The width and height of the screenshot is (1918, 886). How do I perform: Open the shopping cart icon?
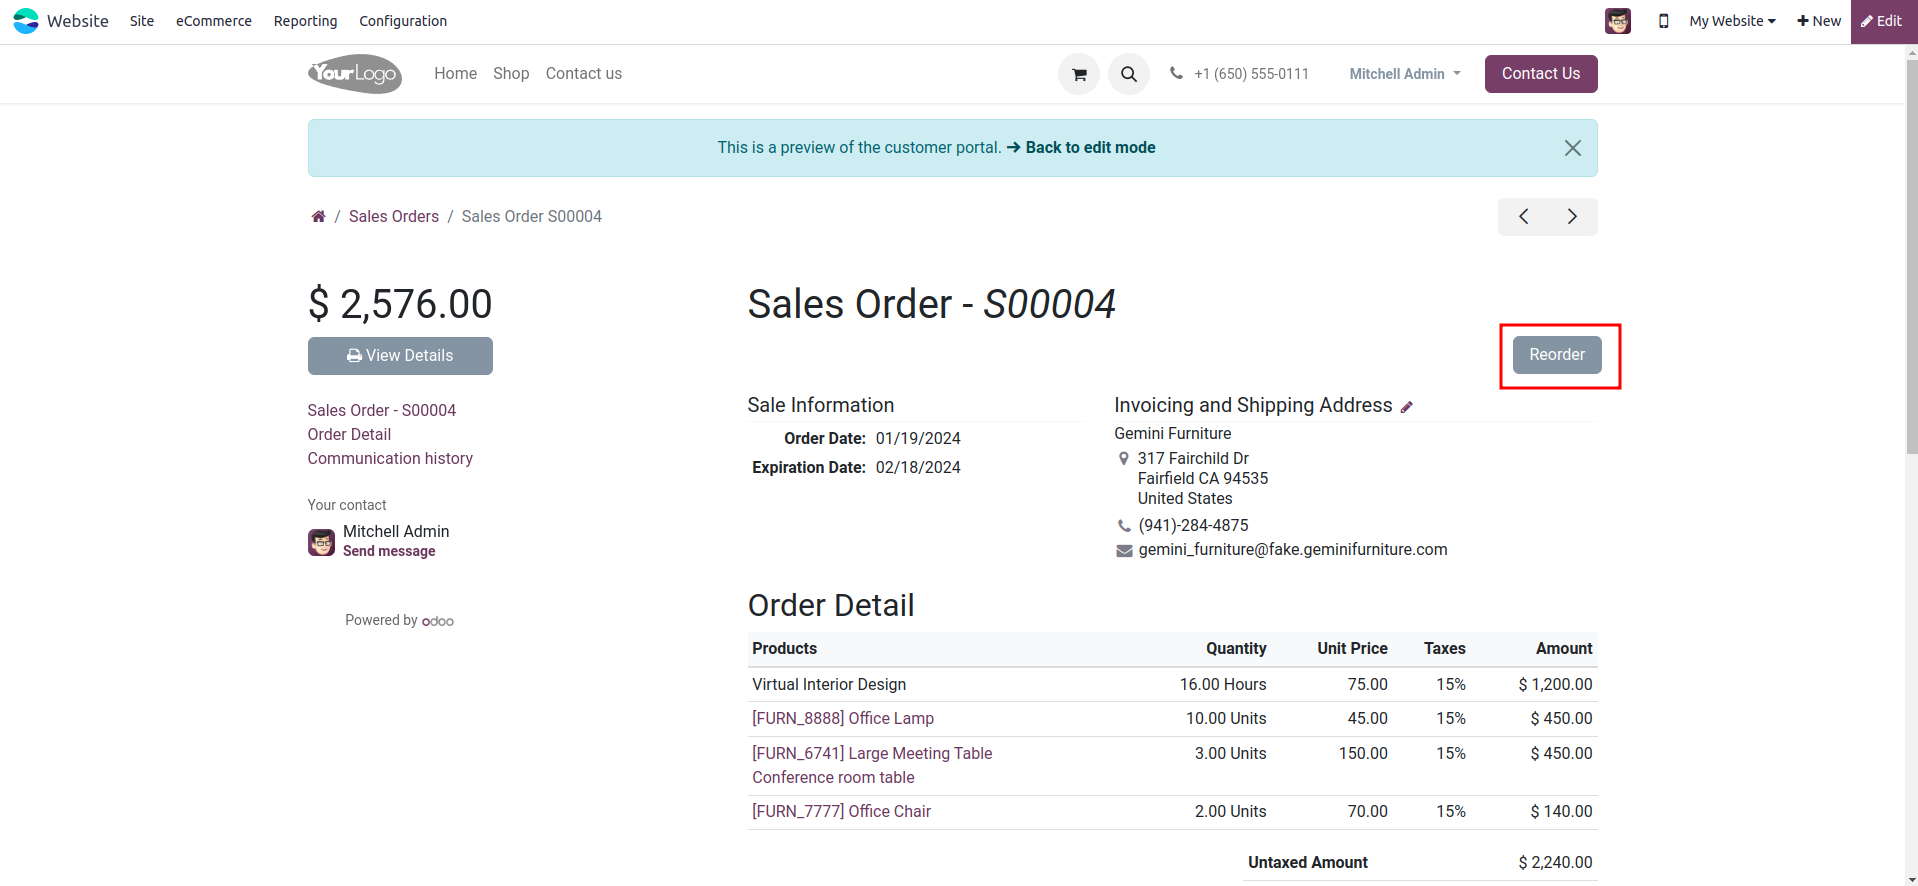(x=1079, y=74)
